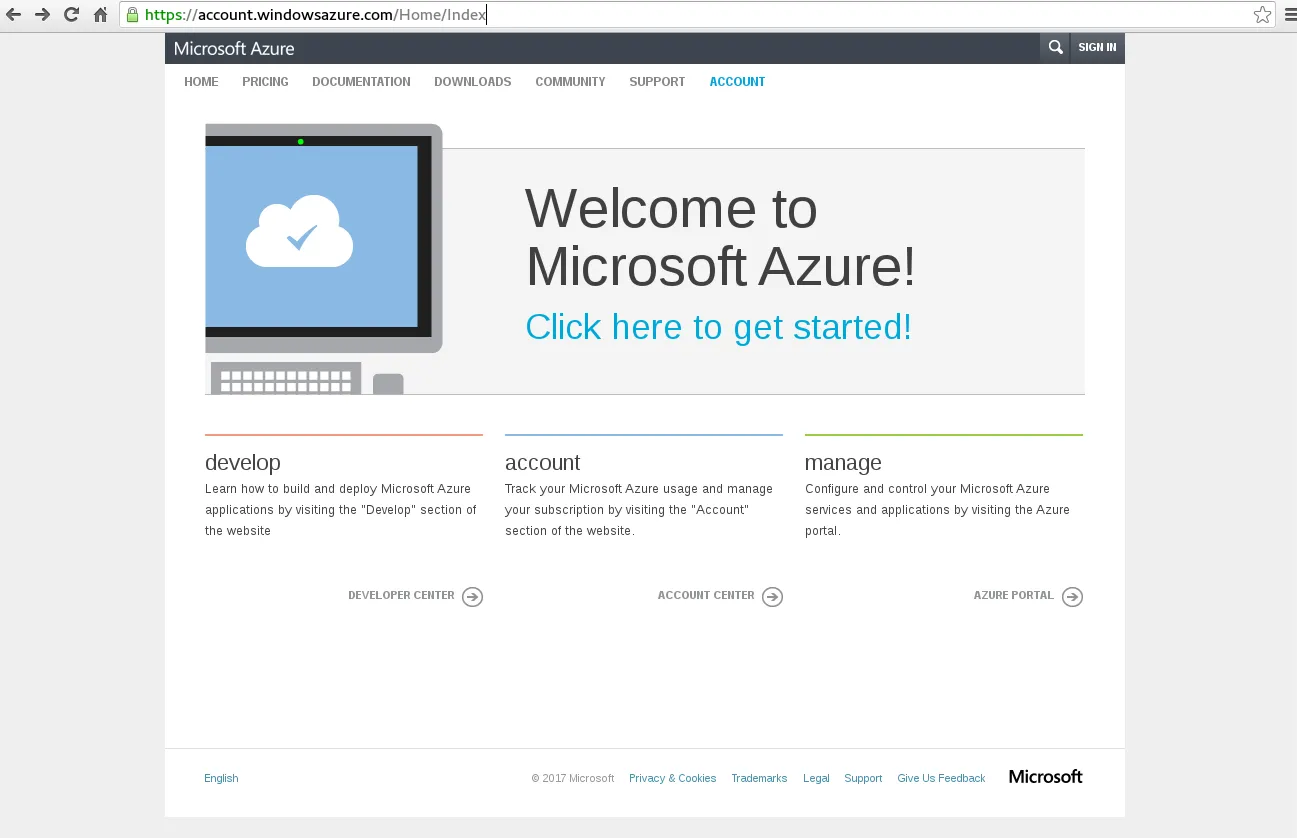Open the Legal footer link
1297x838 pixels.
coord(816,778)
